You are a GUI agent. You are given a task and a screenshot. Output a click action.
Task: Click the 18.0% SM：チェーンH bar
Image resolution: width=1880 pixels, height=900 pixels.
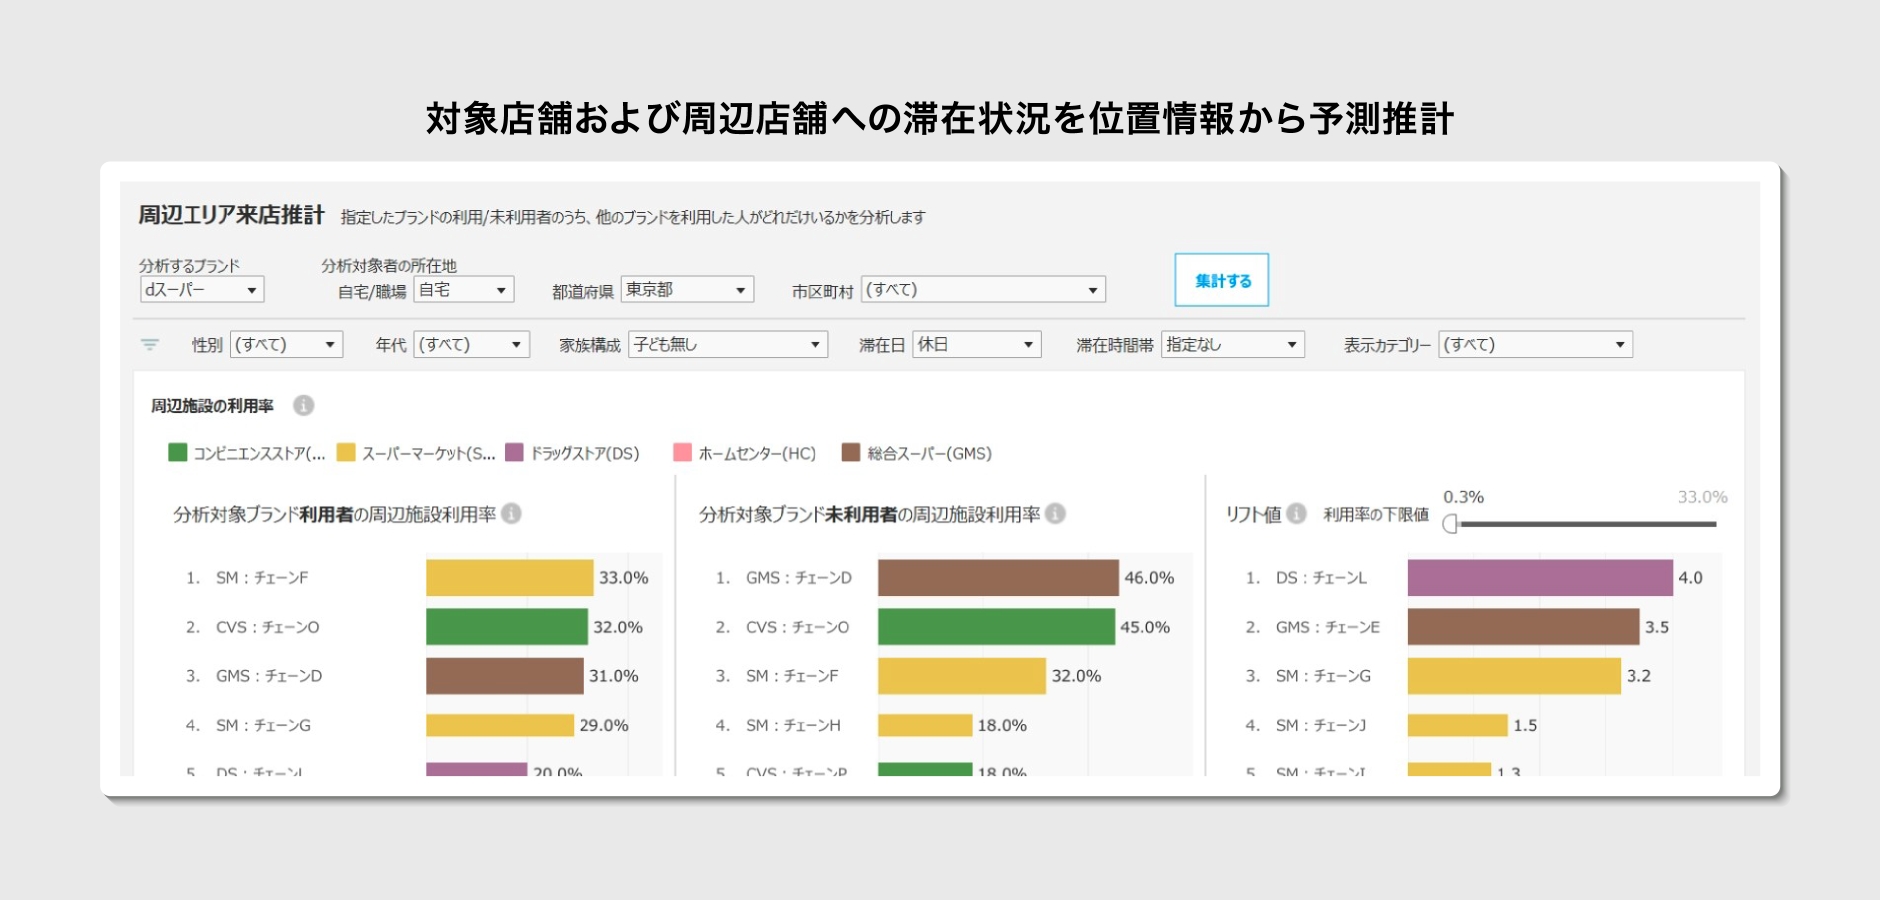point(925,725)
